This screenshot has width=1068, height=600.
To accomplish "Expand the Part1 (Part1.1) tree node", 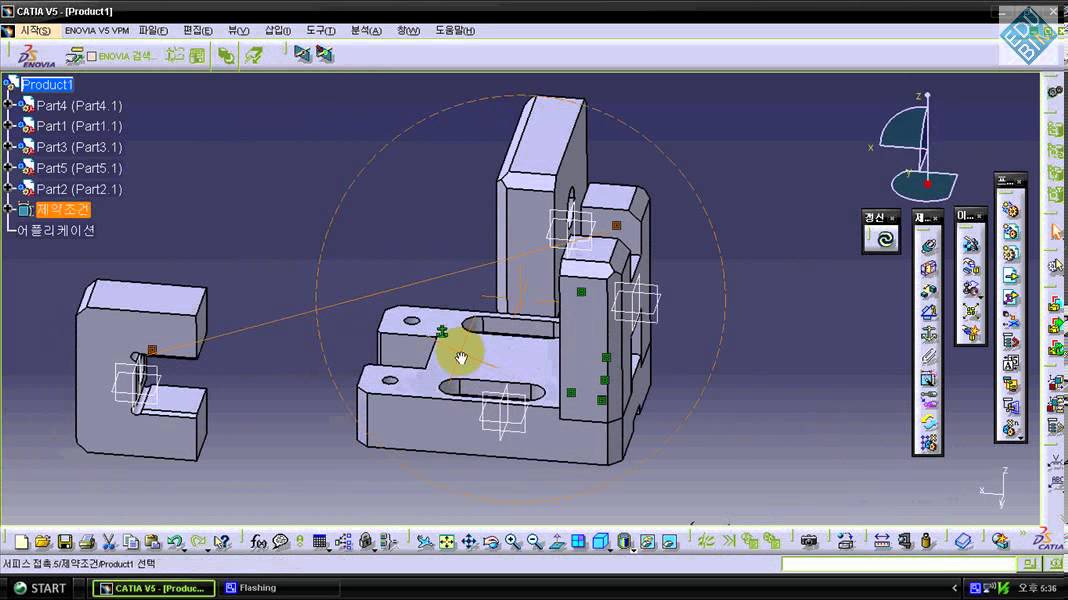I will [8, 125].
